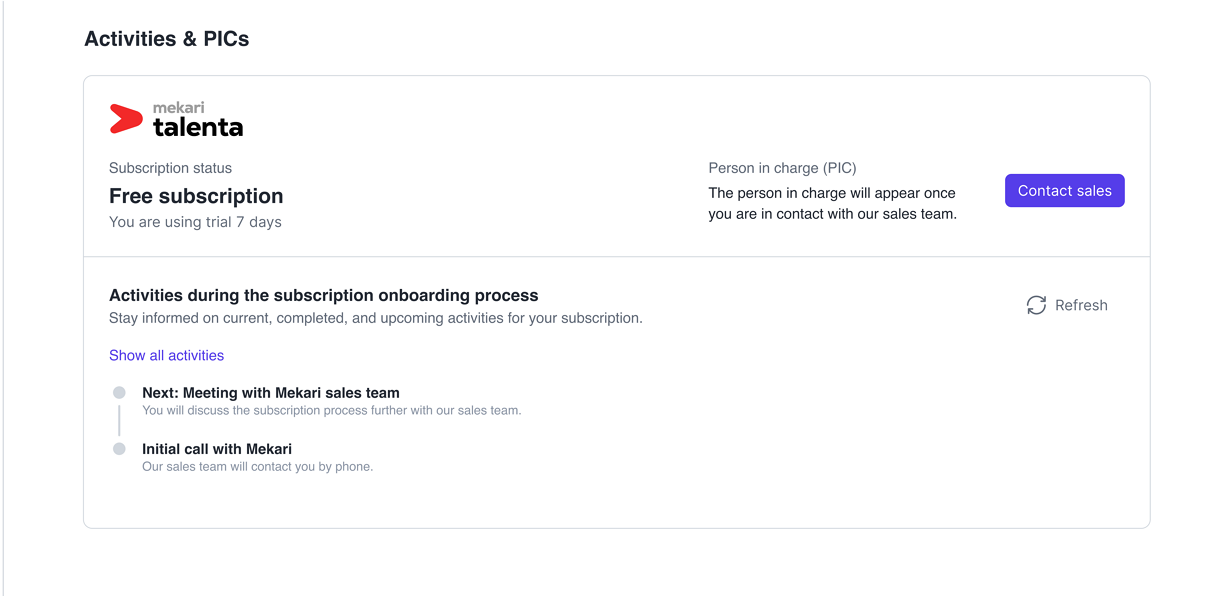Click the talenta wordmark in the logo
Image resolution: width=1228 pixels, height=596 pixels.
(x=198, y=127)
